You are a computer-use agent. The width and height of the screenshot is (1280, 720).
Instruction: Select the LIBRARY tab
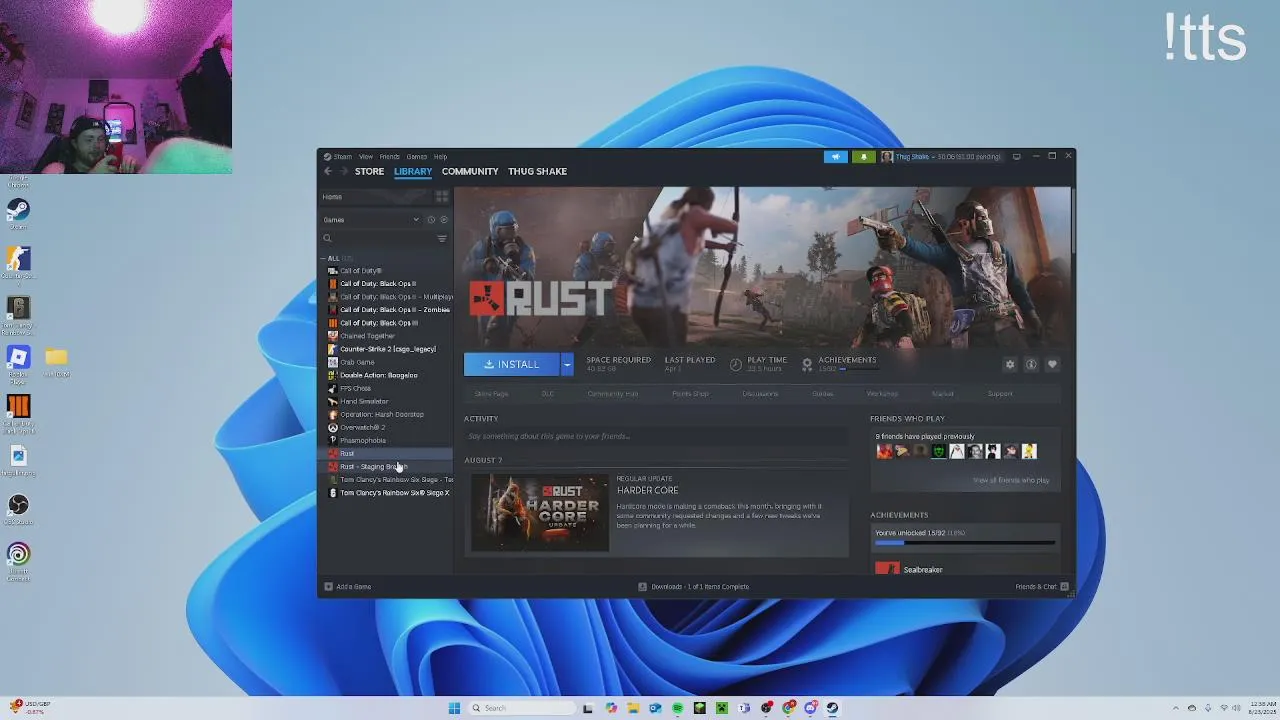click(x=413, y=171)
